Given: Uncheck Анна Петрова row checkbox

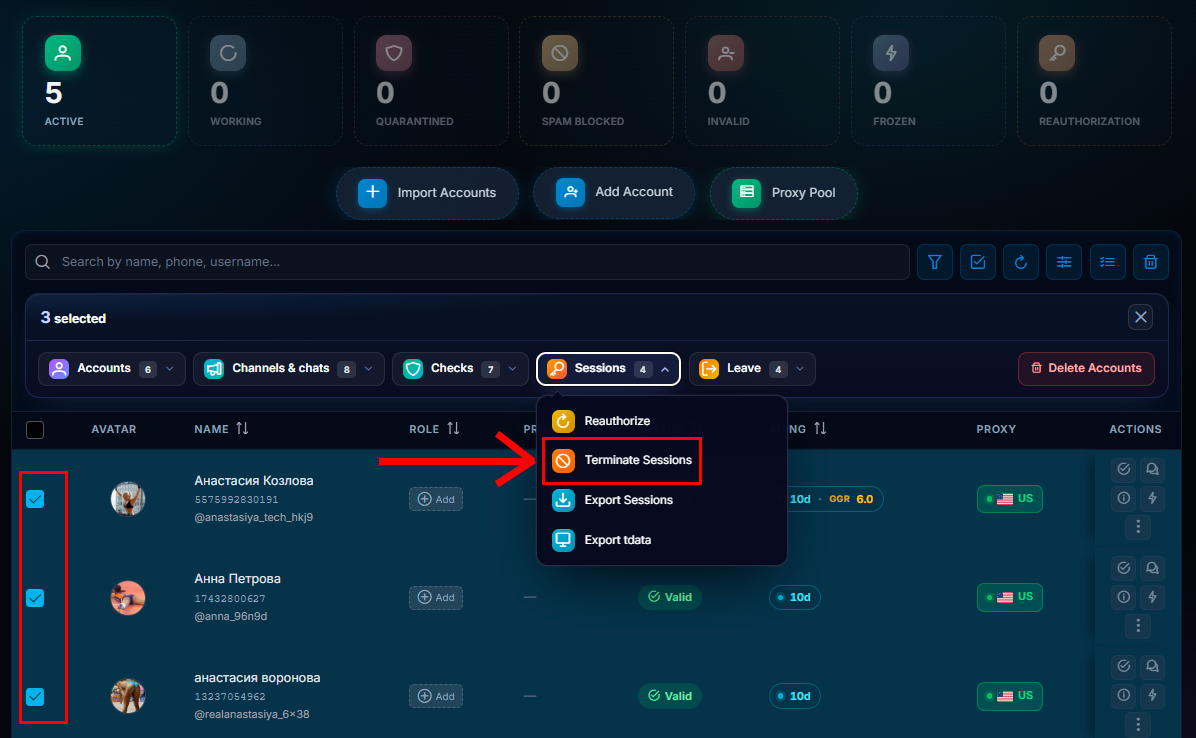Looking at the screenshot, I should pos(35,598).
